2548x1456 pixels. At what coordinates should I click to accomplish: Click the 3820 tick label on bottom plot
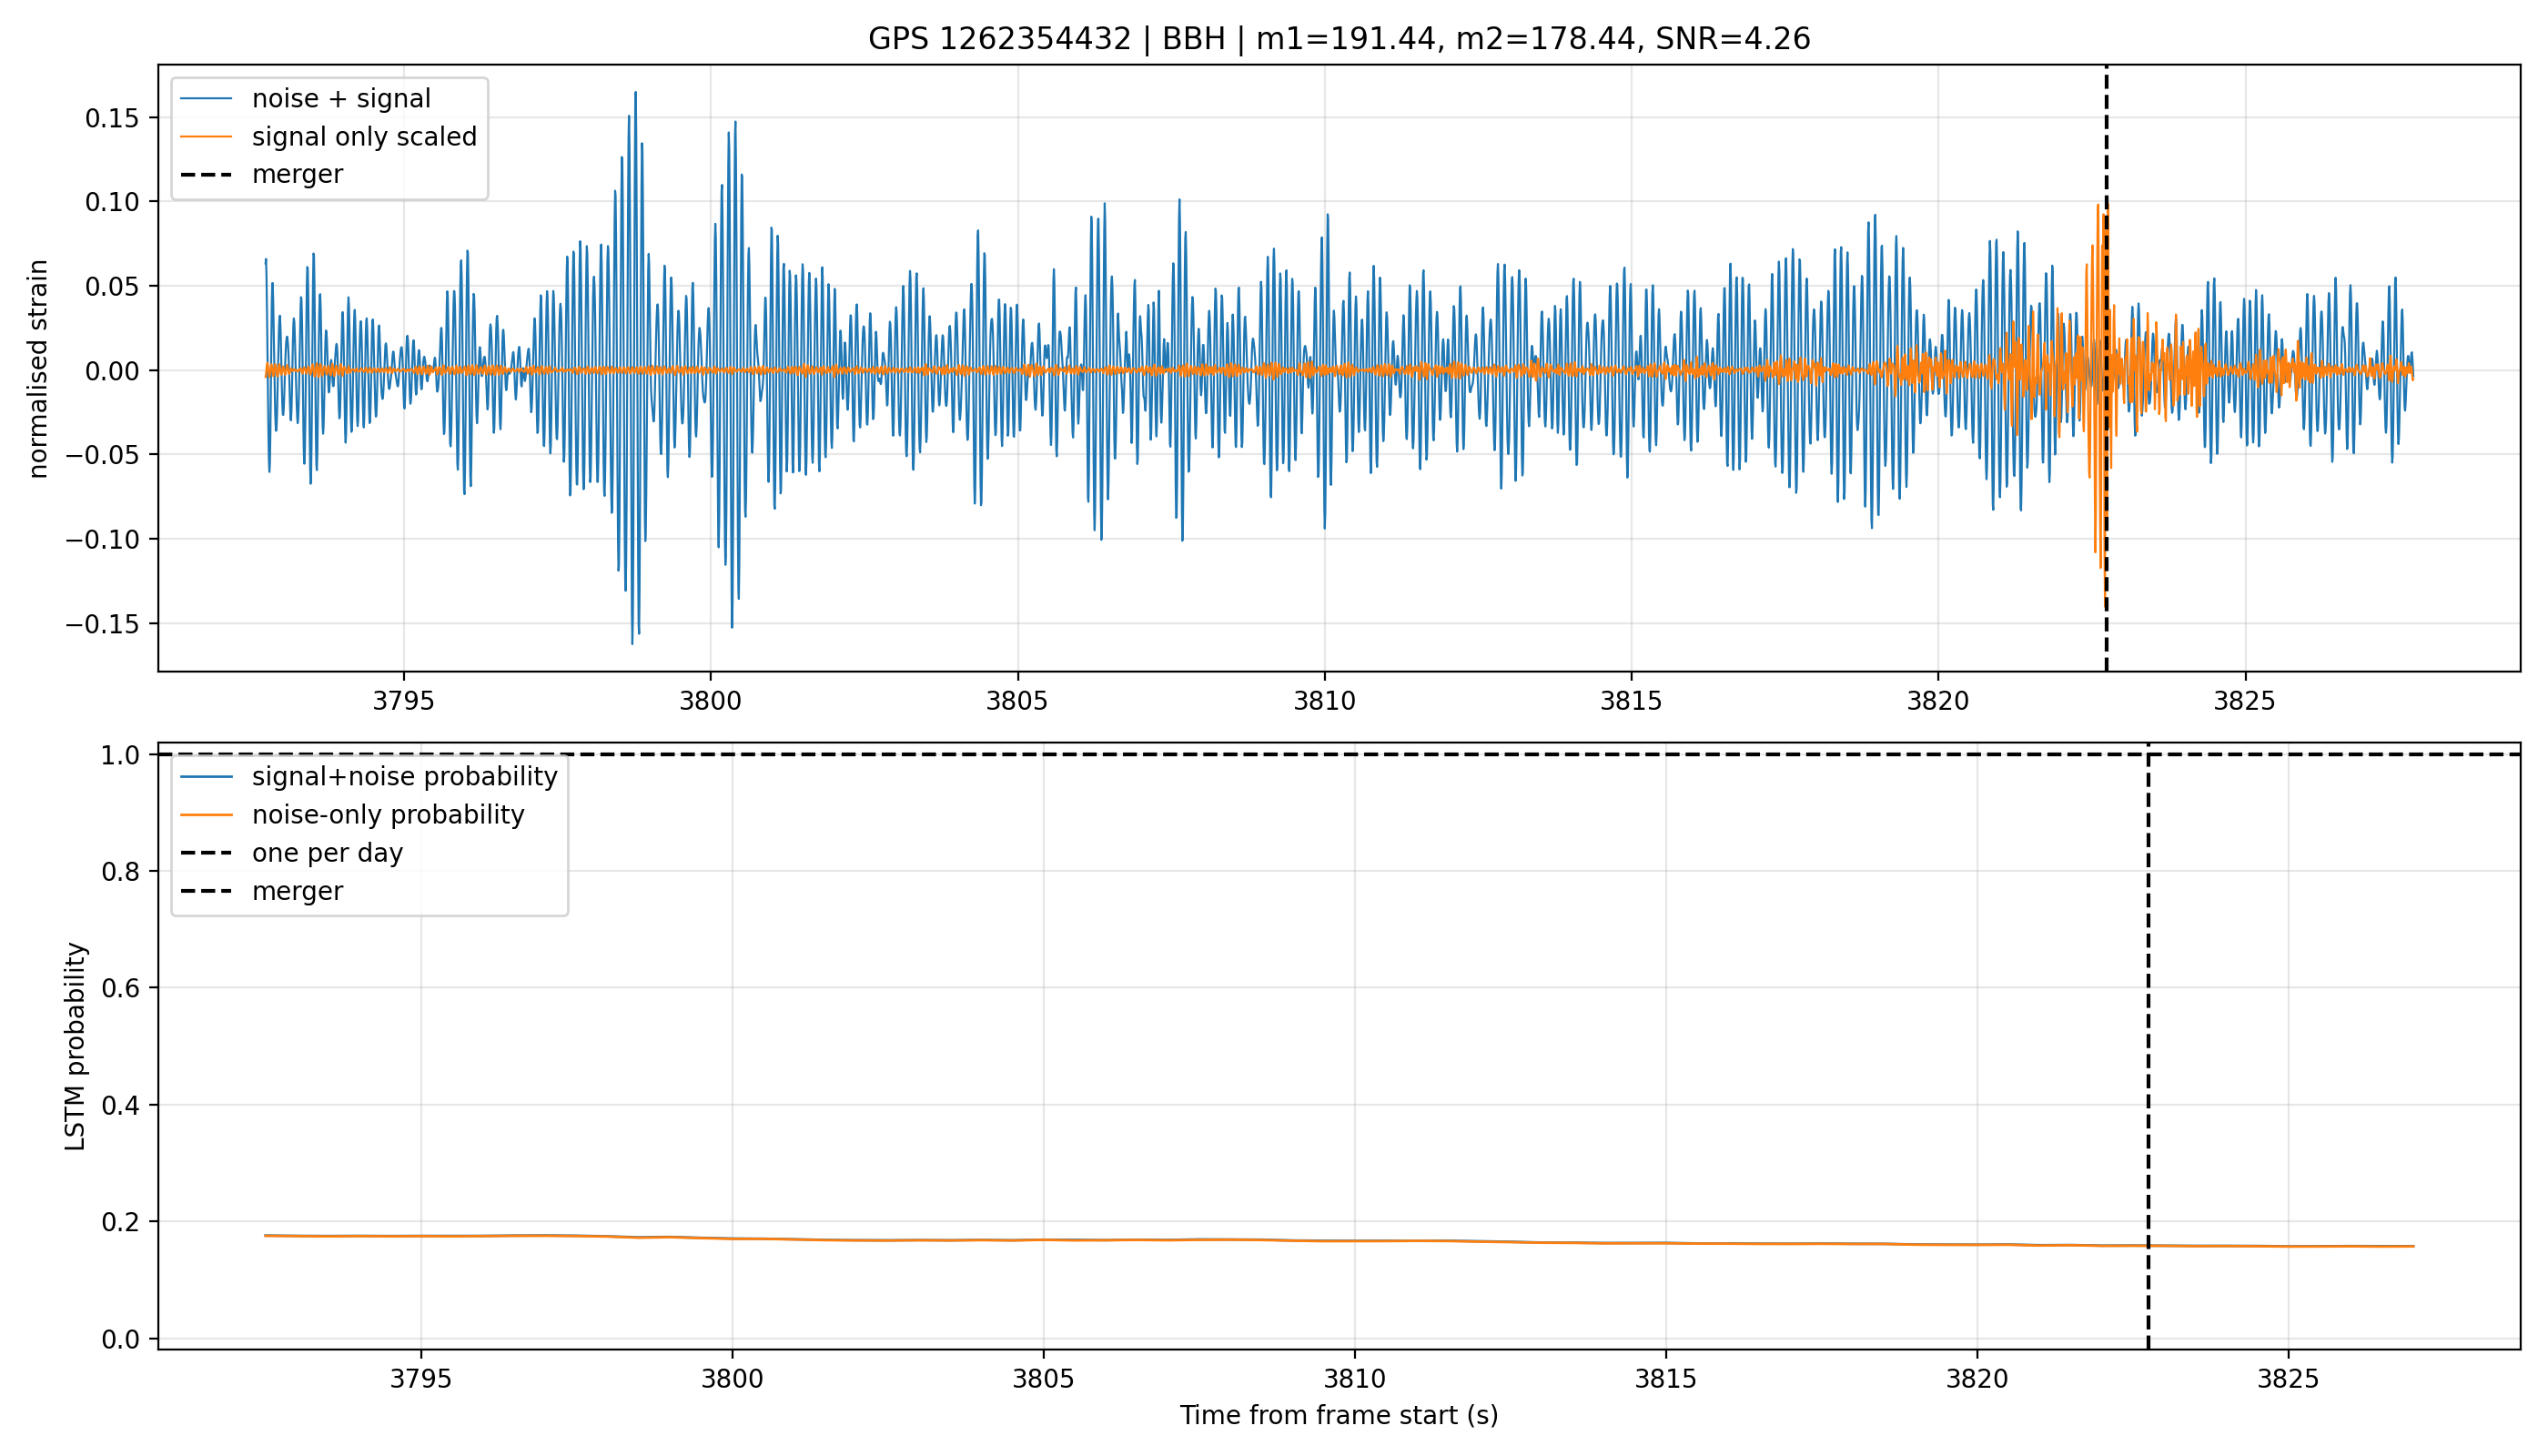1976,1379
